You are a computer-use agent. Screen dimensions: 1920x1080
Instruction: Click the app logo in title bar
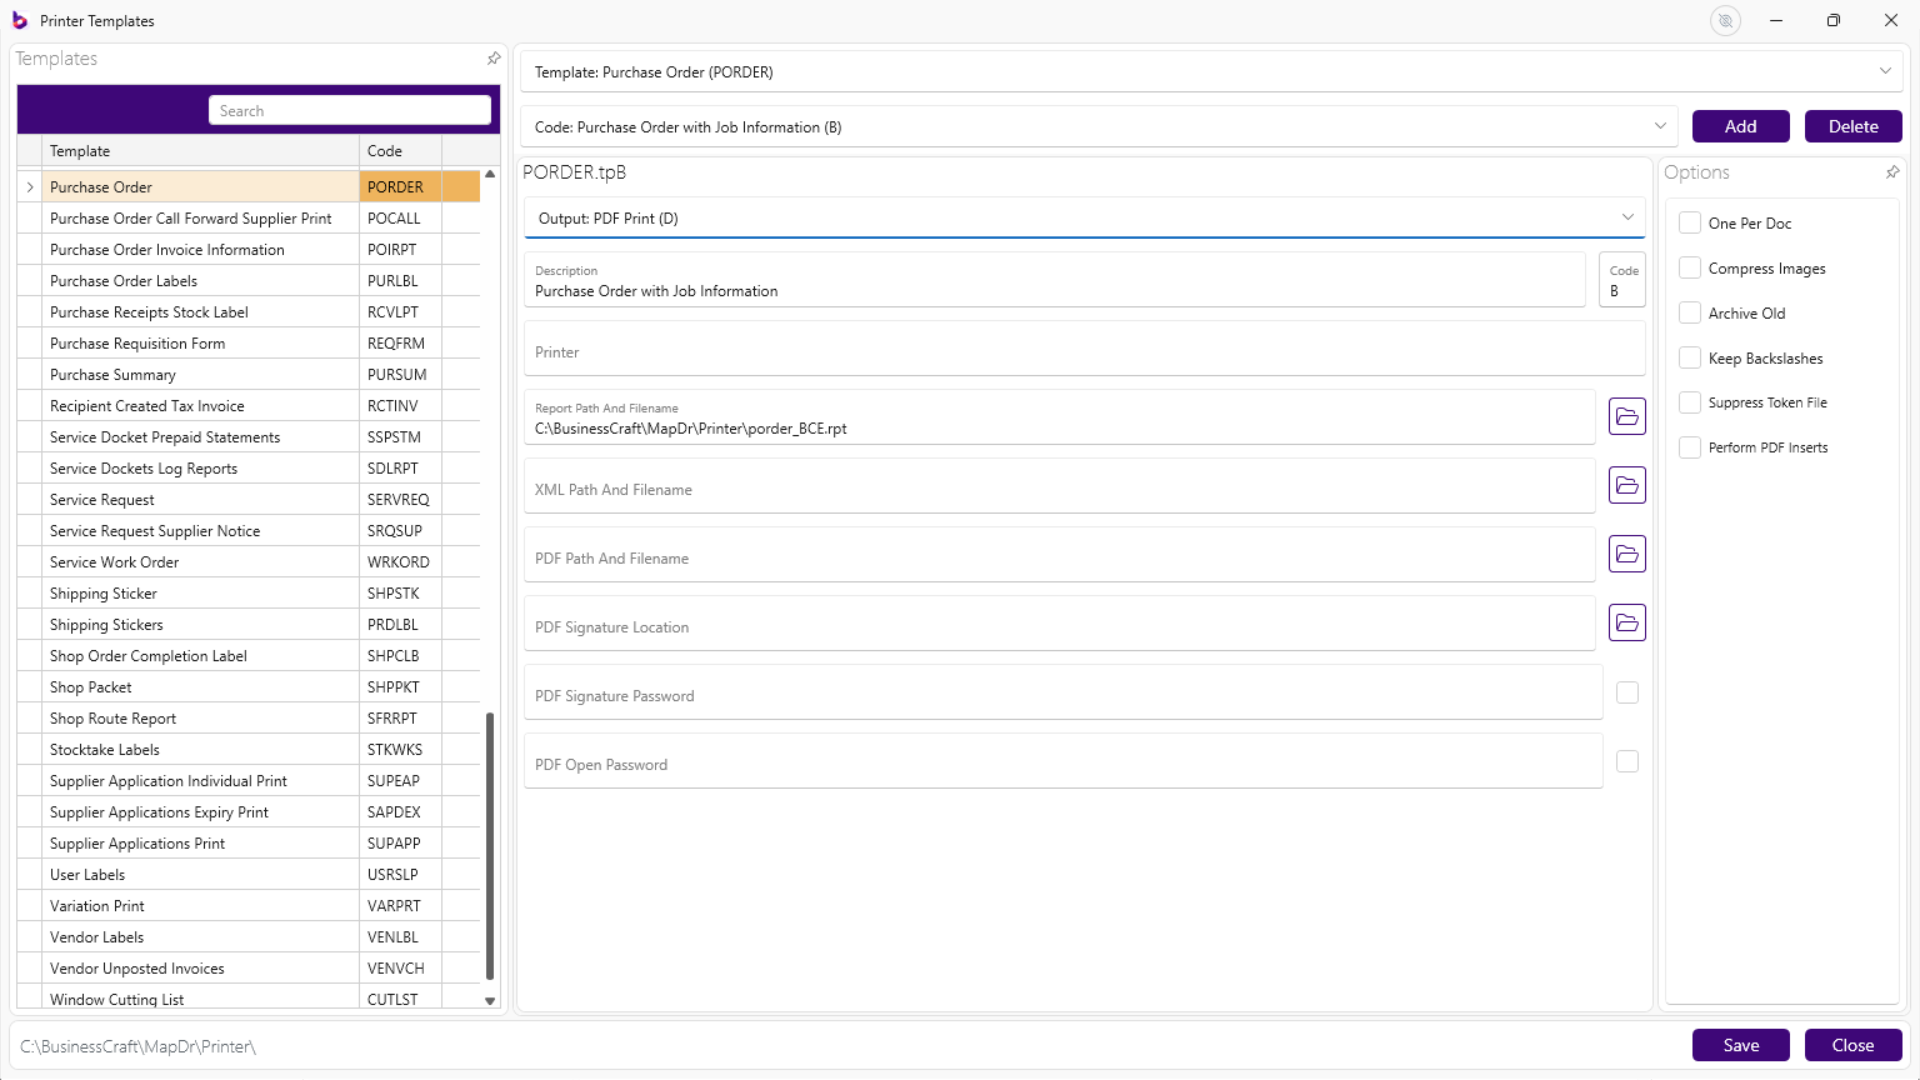[19, 21]
